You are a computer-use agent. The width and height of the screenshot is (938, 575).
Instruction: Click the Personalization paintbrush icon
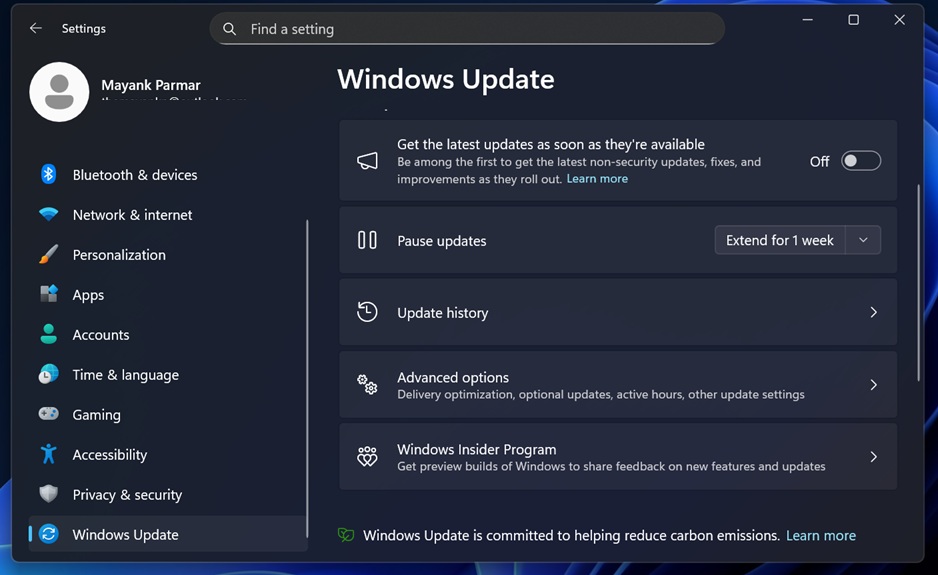point(48,255)
